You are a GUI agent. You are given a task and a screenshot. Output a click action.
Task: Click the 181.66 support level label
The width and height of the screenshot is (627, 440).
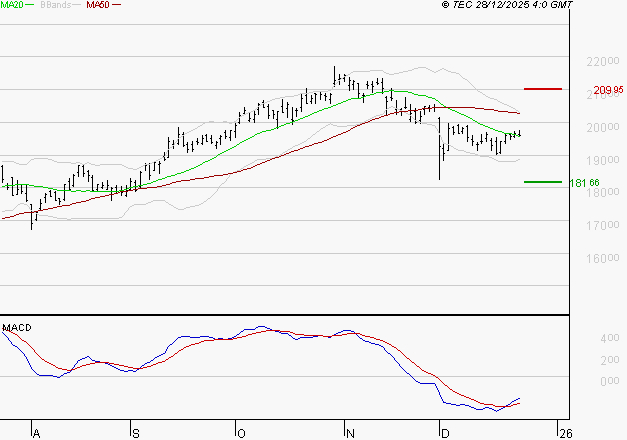584,183
